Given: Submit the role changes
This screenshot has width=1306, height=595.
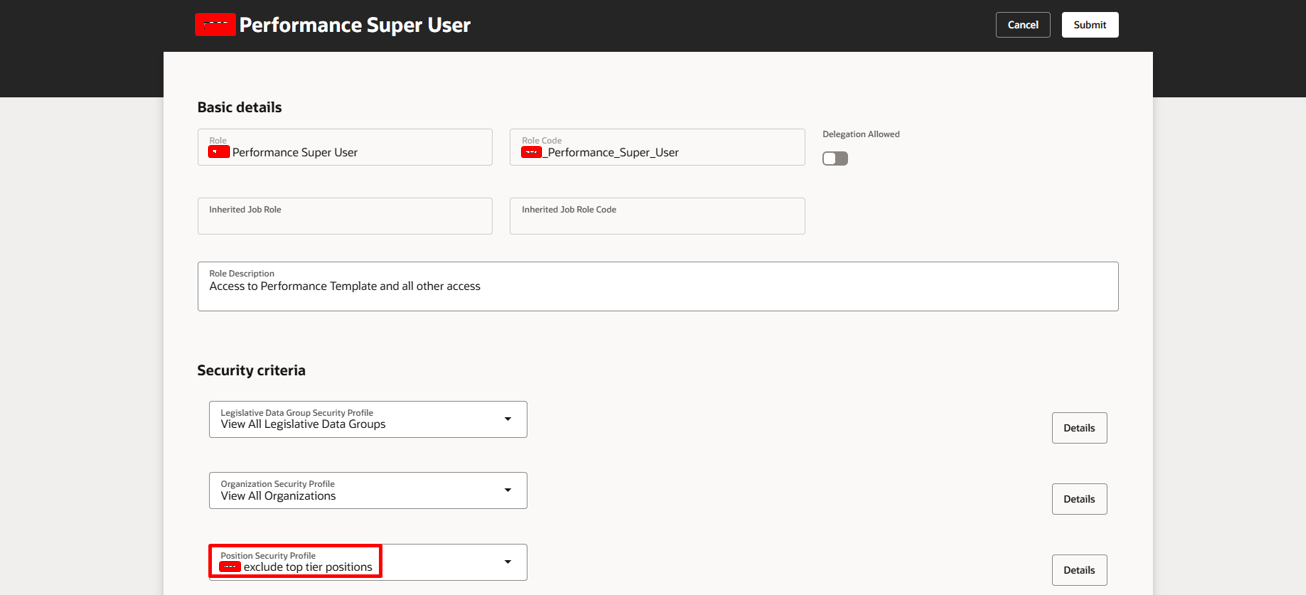Looking at the screenshot, I should (x=1090, y=25).
